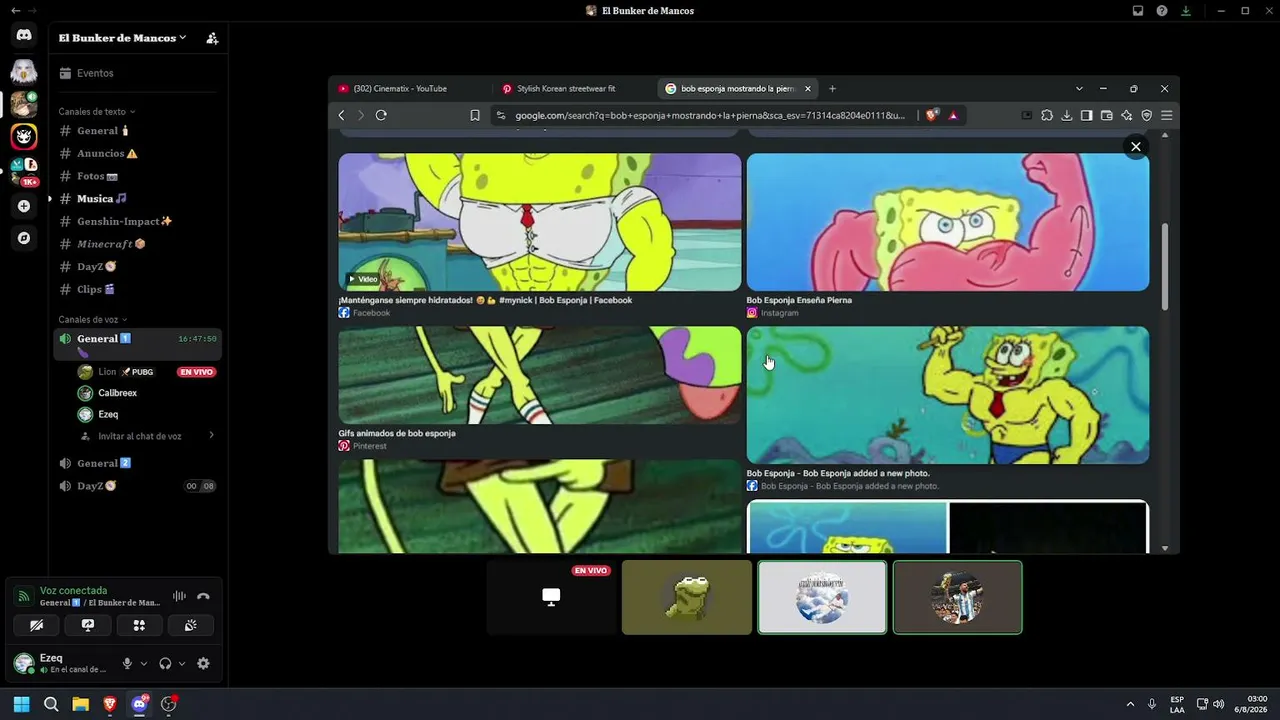Mute your microphone
Image resolution: width=1280 pixels, height=720 pixels.
coord(127,663)
